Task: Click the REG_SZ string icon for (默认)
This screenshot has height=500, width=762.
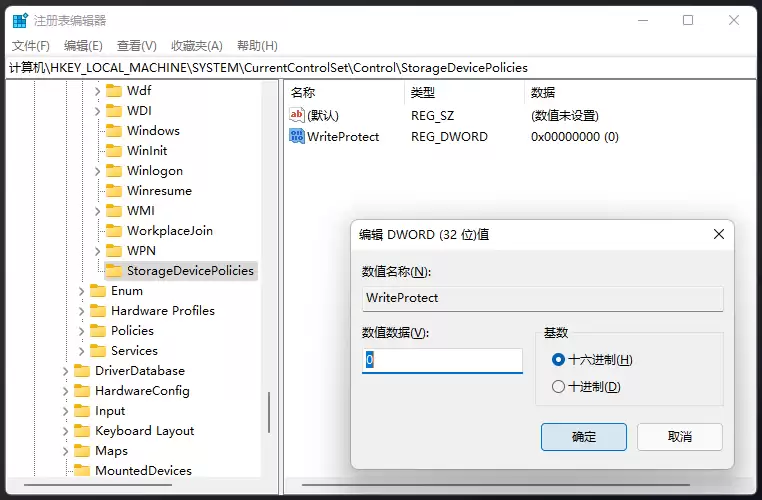Action: coord(296,115)
